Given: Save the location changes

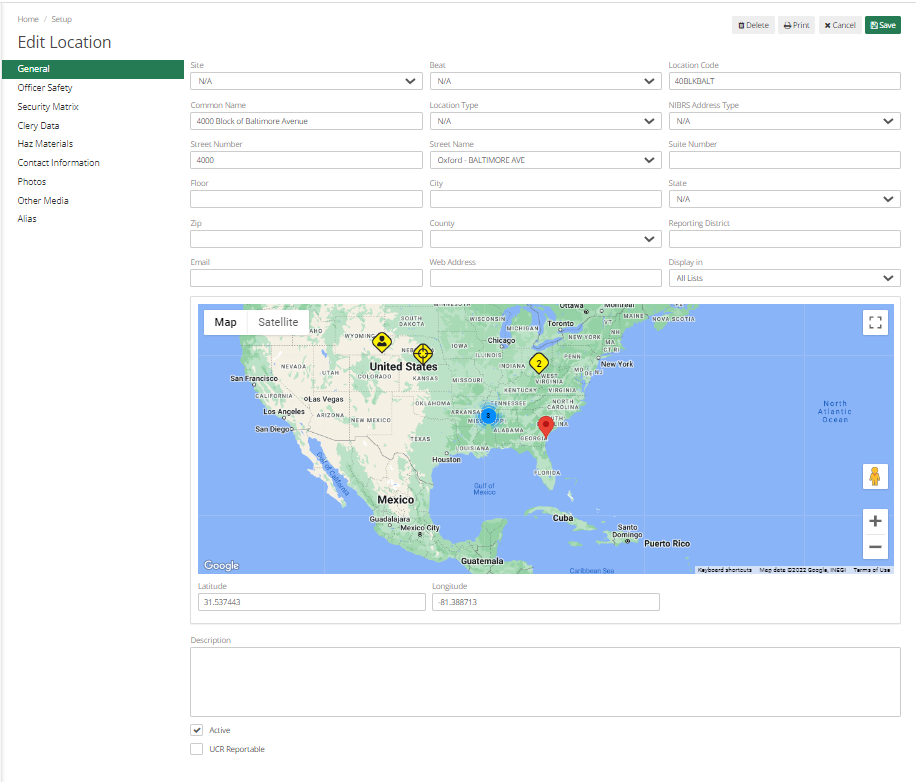Looking at the screenshot, I should coord(883,25).
